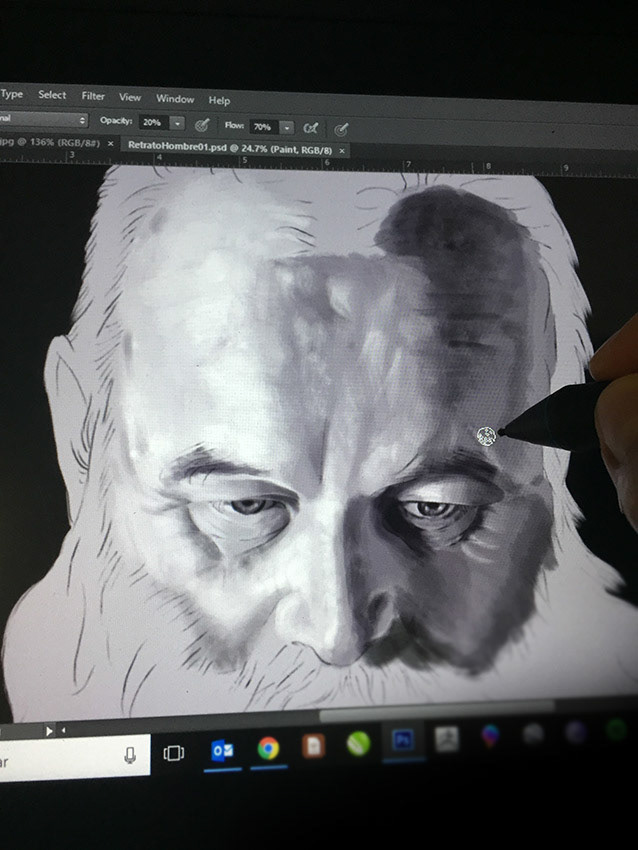Open the Type menu
The width and height of the screenshot is (638, 850).
12,94
